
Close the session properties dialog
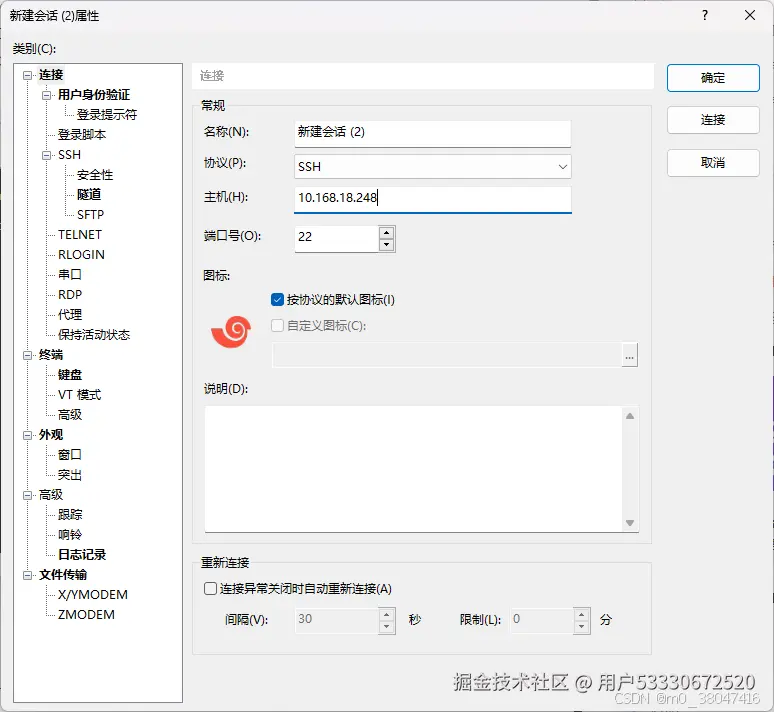[x=750, y=15]
